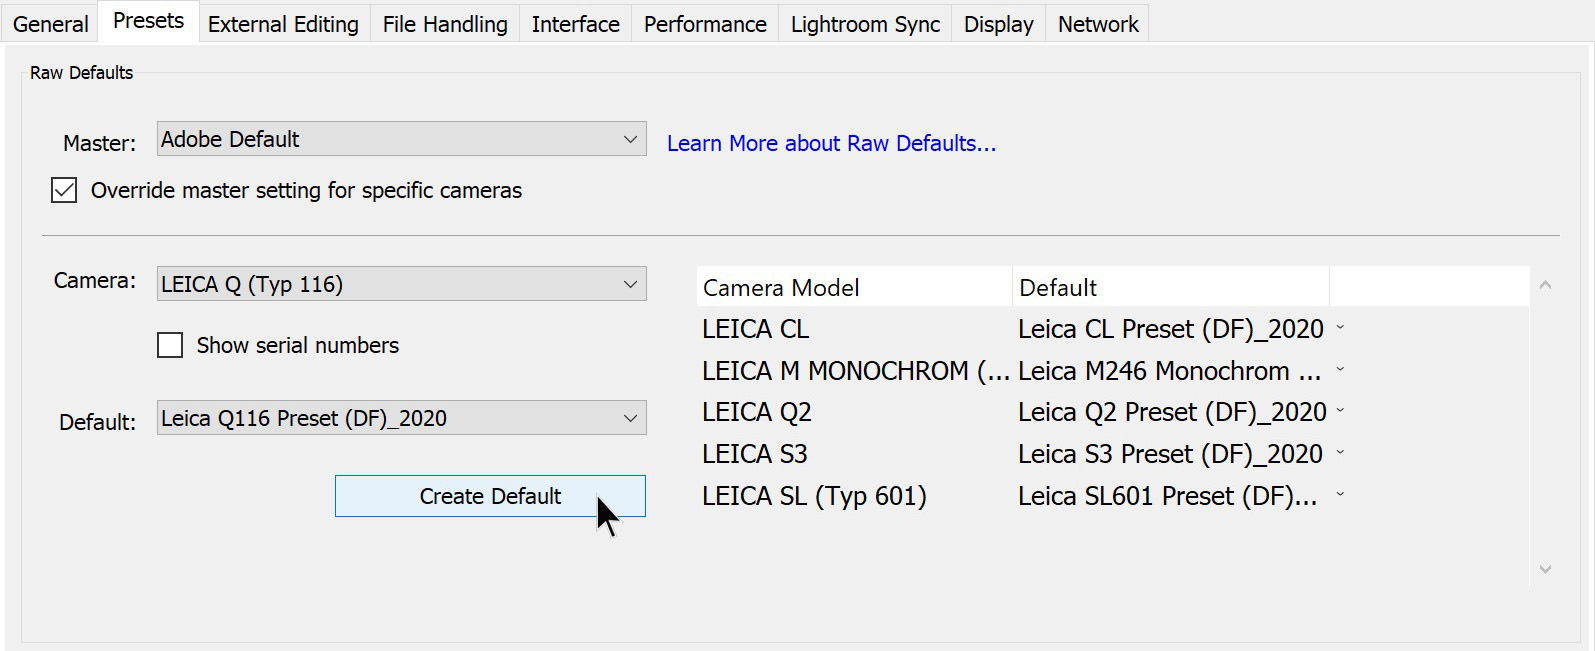Select the Presets tab
Viewport: 1595px width, 651px height.
pos(148,21)
